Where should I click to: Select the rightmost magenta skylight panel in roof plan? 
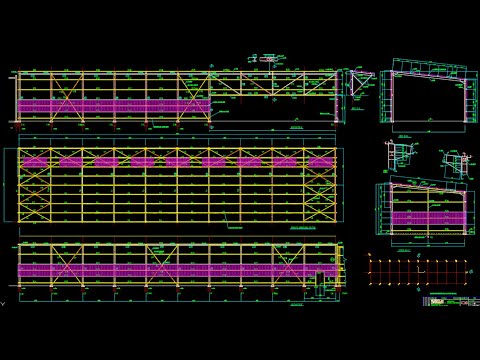pyautogui.click(x=321, y=162)
